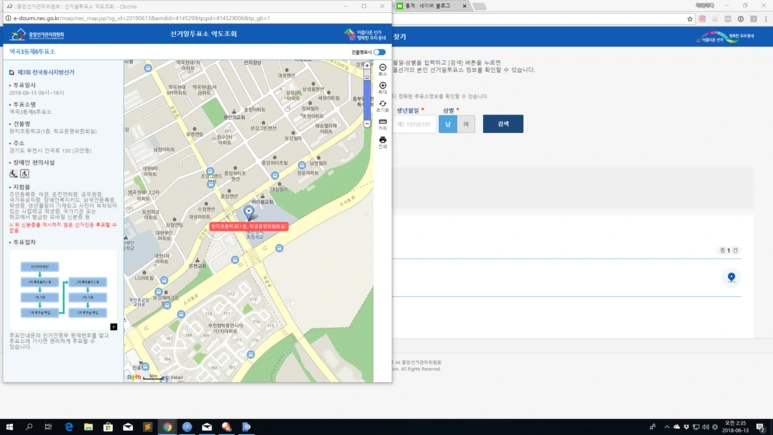Click the election commission logo in popup header

[x=38, y=35]
